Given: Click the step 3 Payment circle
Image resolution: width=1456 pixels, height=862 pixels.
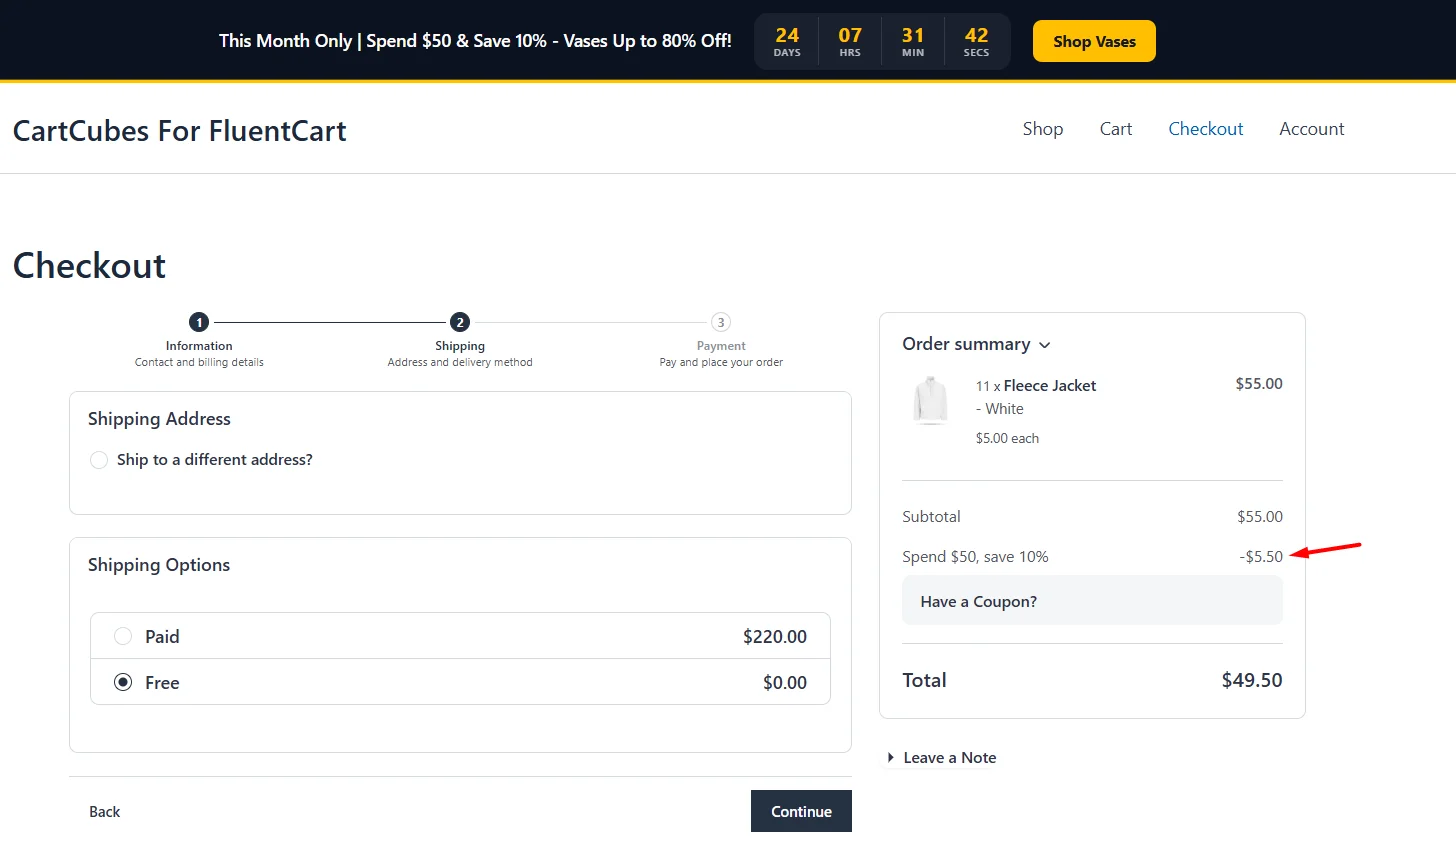Looking at the screenshot, I should pyautogui.click(x=721, y=322).
